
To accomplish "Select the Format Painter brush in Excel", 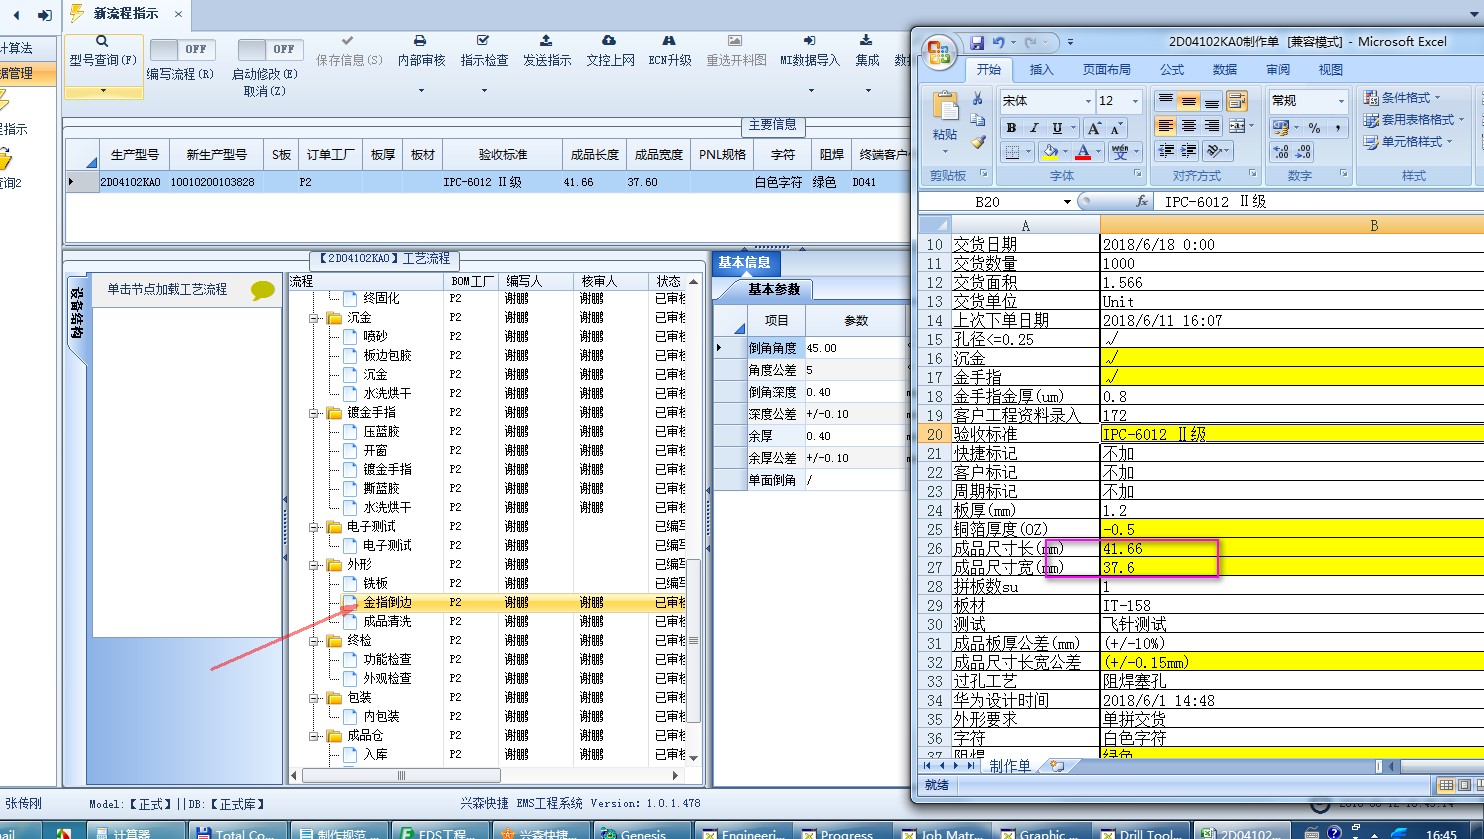I will [977, 142].
